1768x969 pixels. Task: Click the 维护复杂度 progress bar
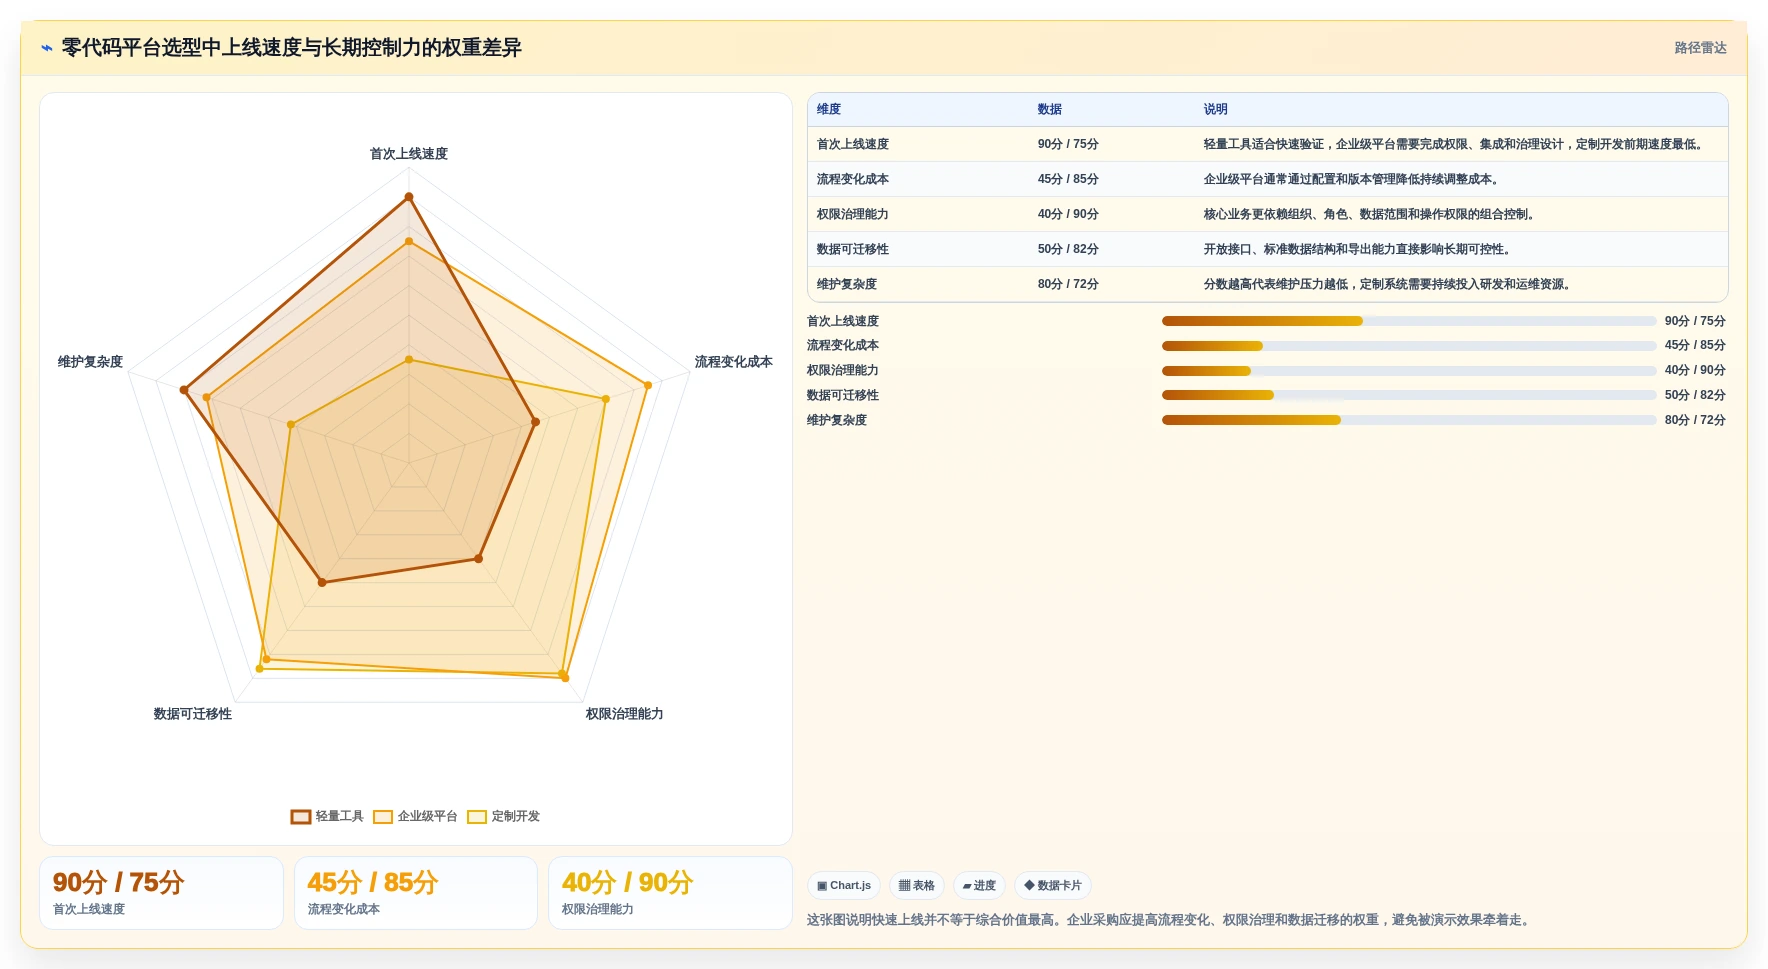click(1409, 420)
